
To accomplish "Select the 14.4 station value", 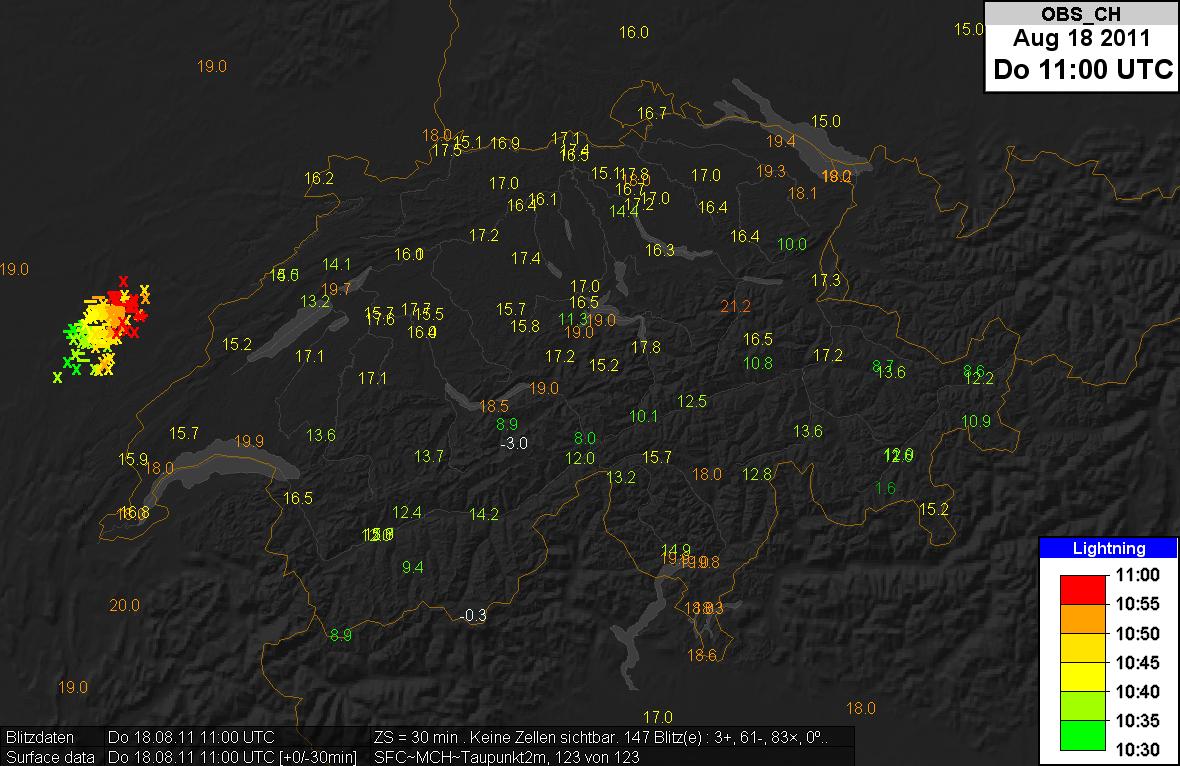I will [x=623, y=211].
